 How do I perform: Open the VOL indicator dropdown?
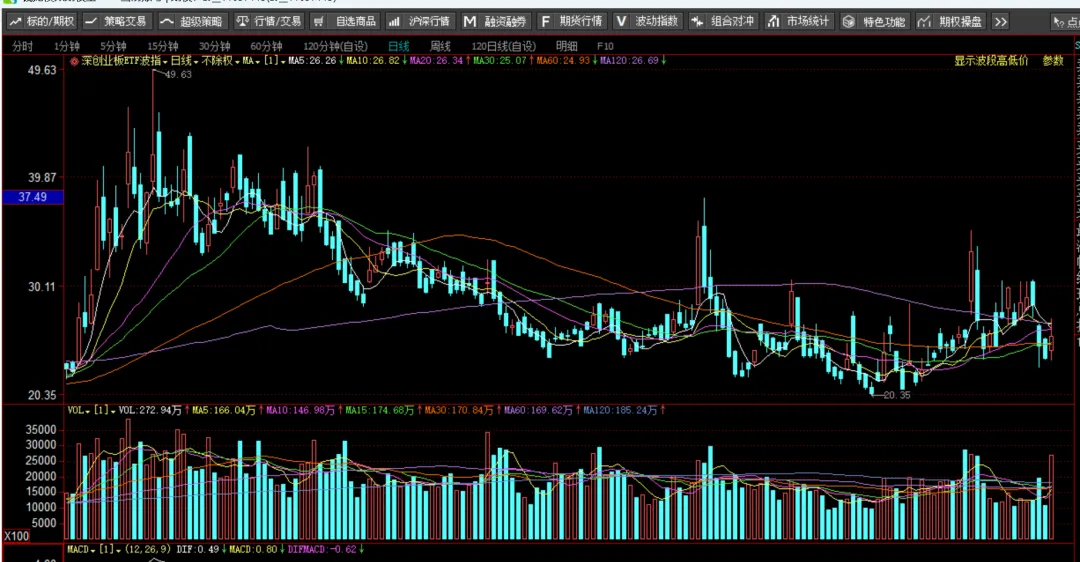(79, 410)
